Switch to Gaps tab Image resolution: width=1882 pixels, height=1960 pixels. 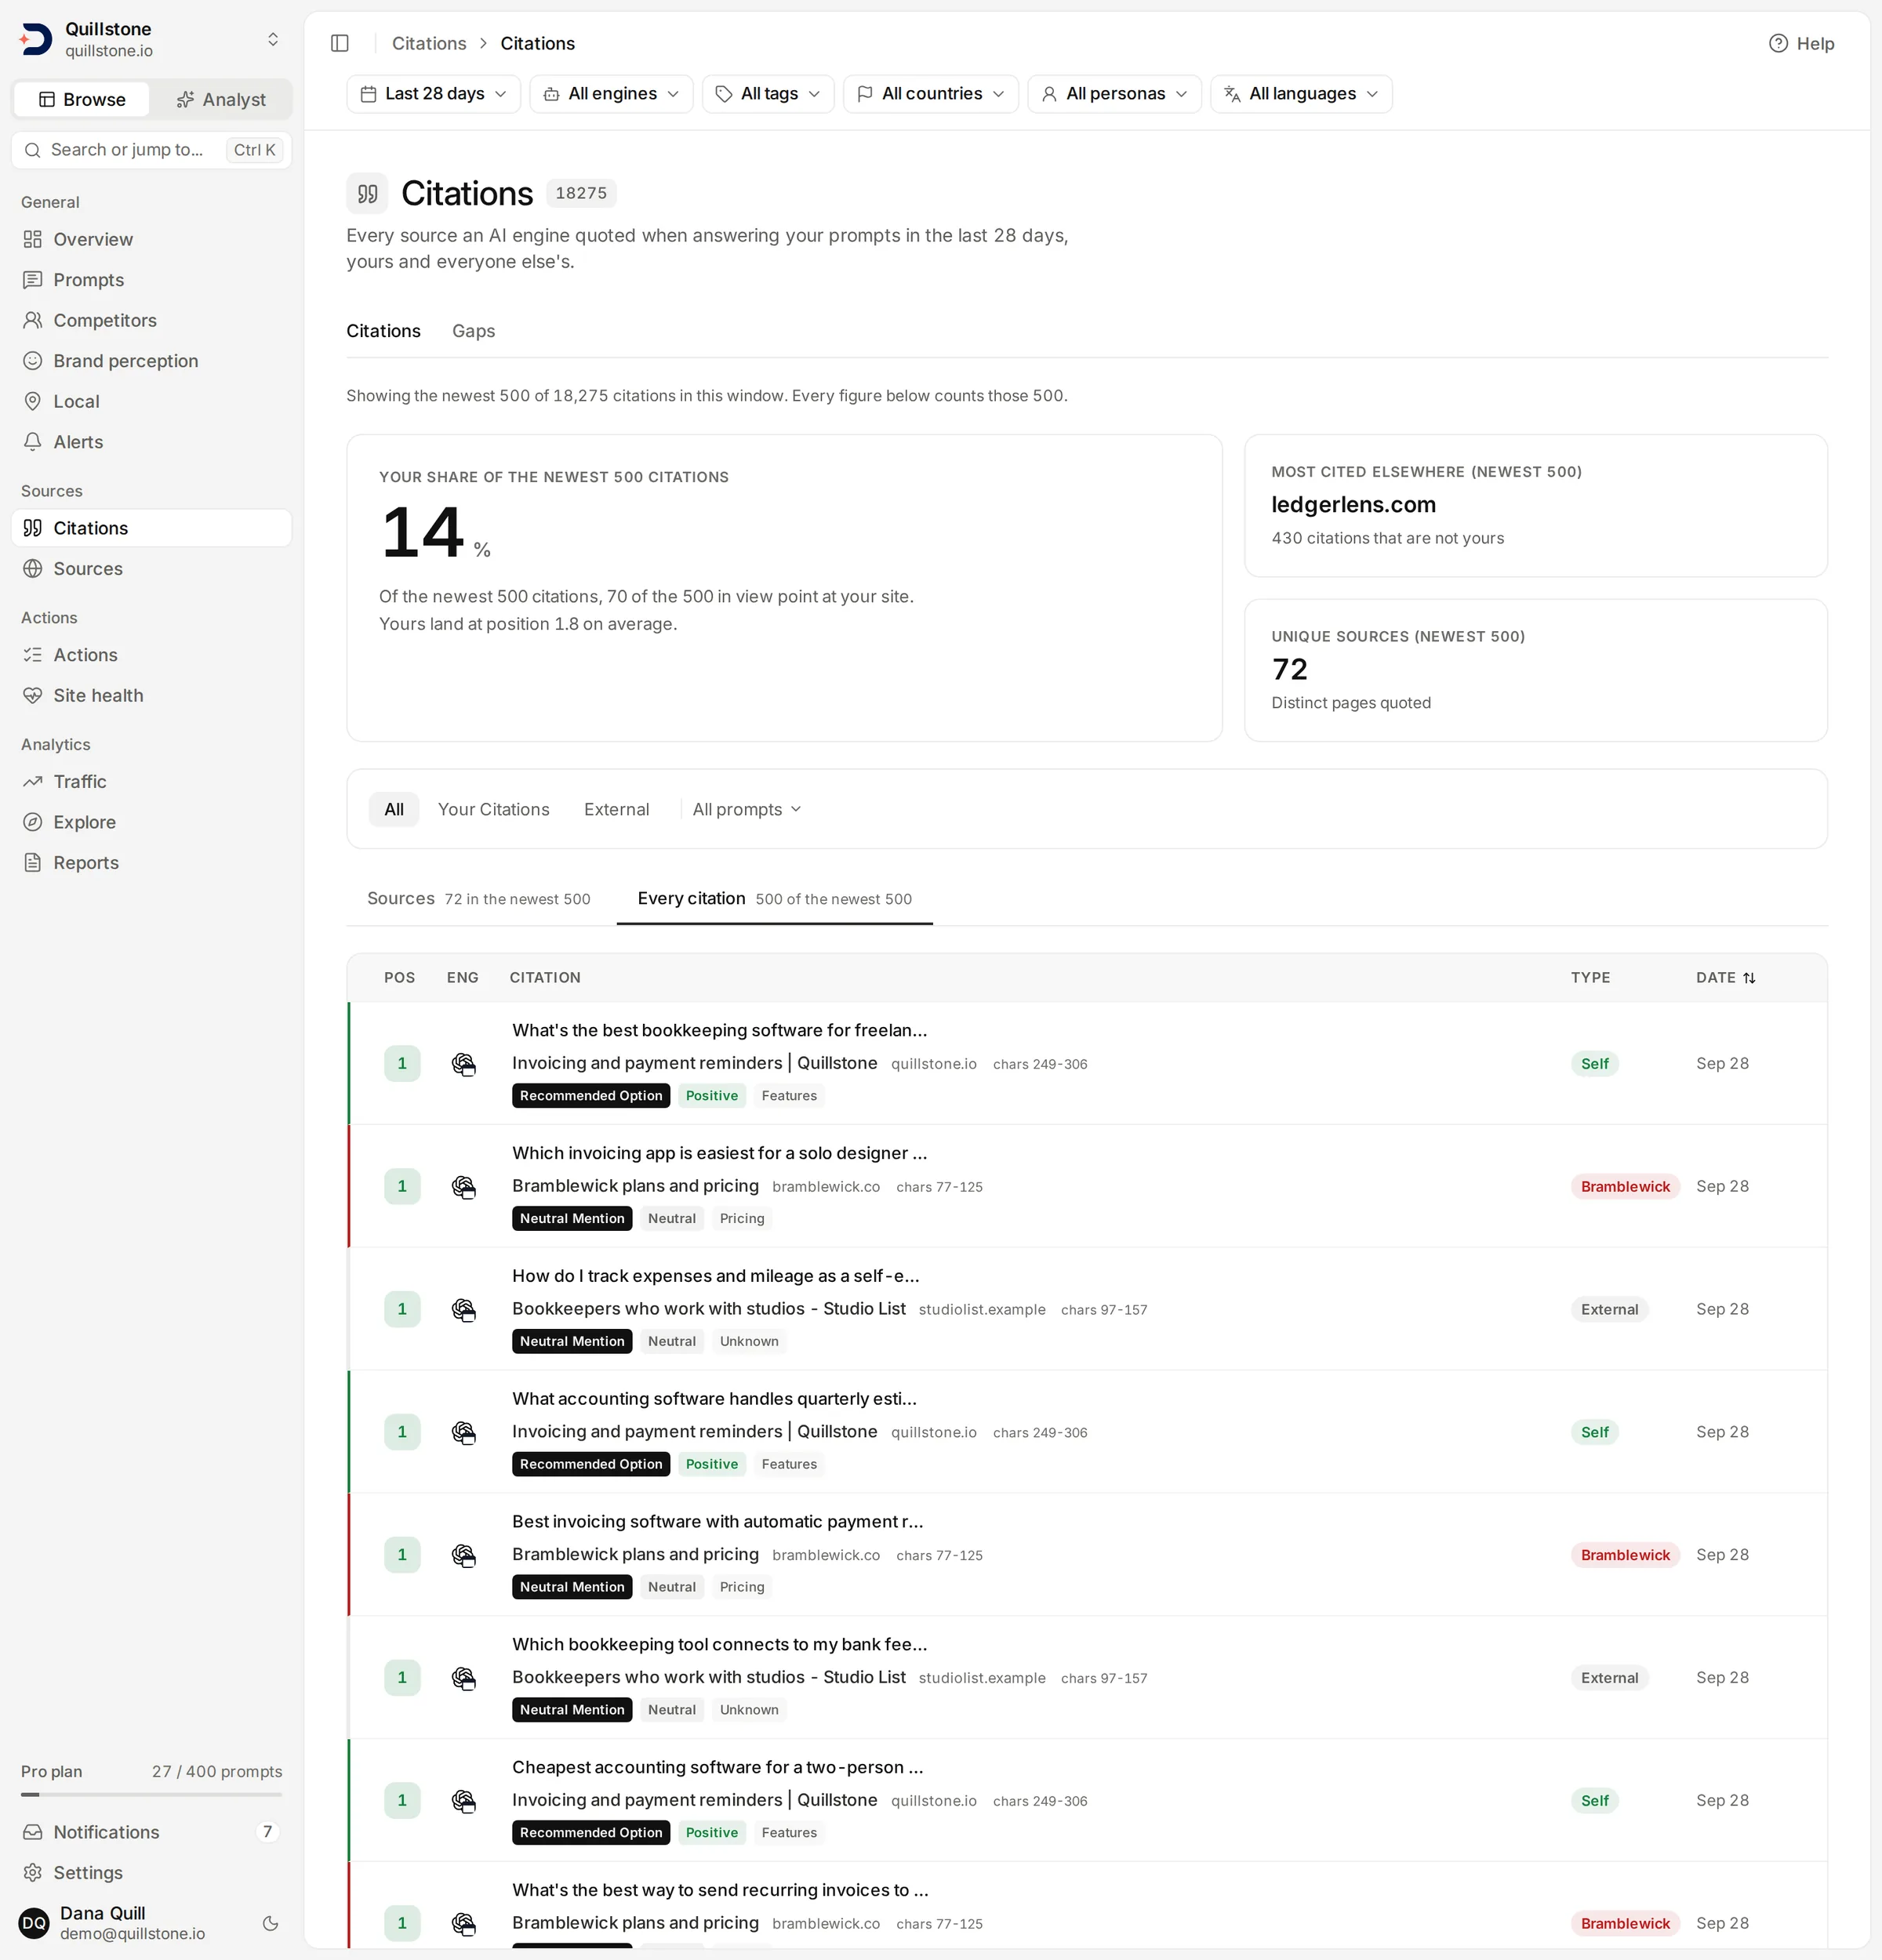point(473,331)
